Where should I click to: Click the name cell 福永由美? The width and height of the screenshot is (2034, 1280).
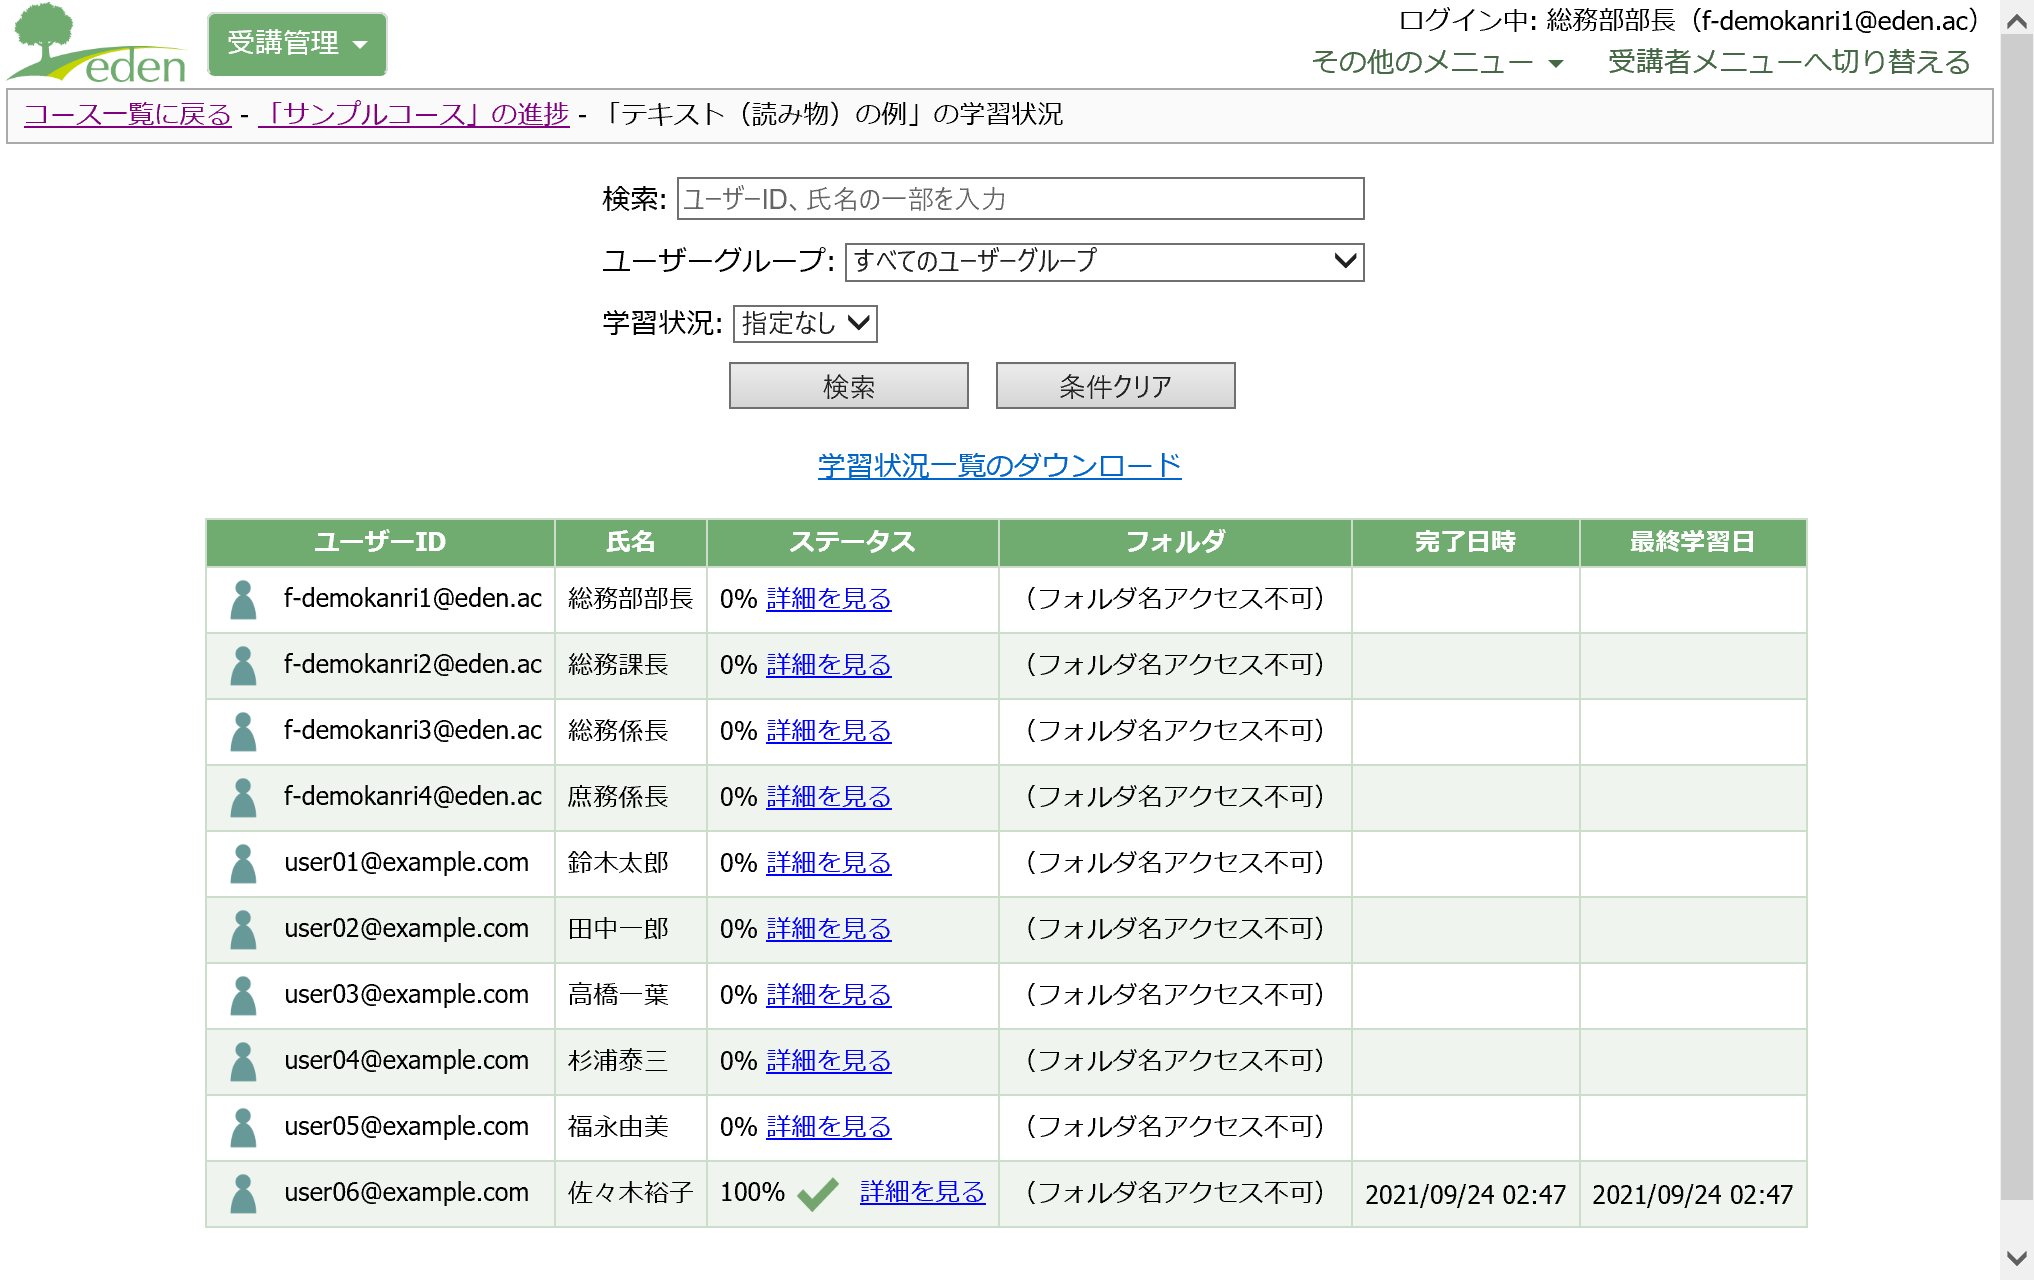pos(631,1128)
